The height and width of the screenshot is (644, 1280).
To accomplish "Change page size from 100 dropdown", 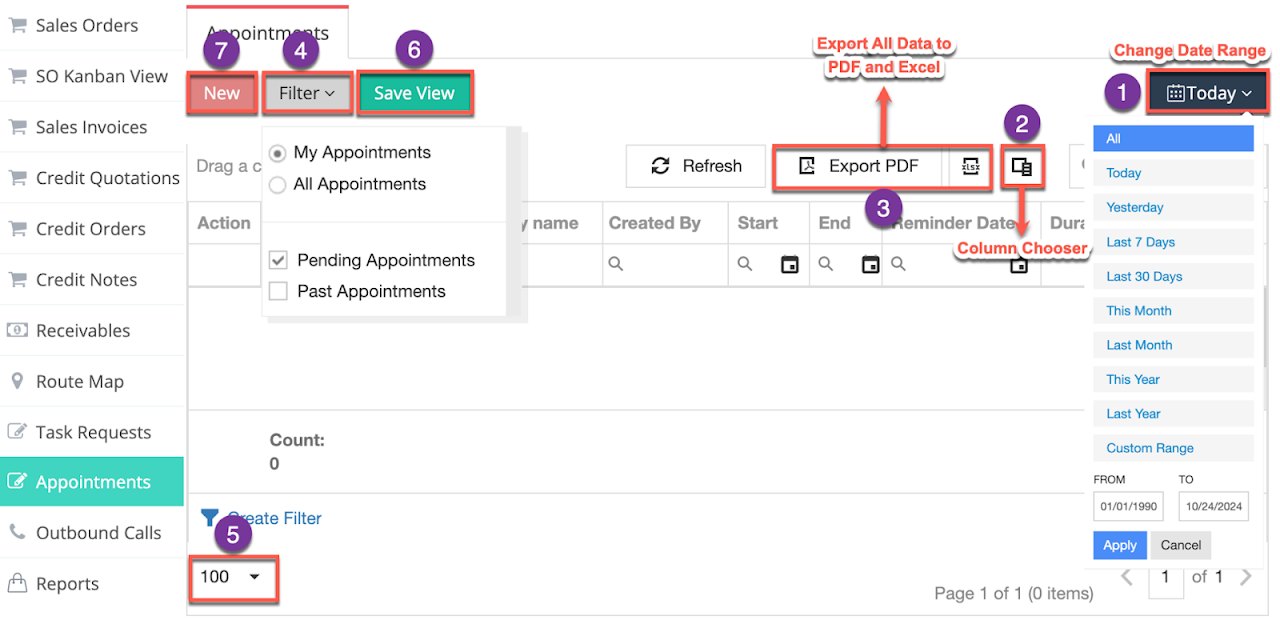I will [x=232, y=577].
